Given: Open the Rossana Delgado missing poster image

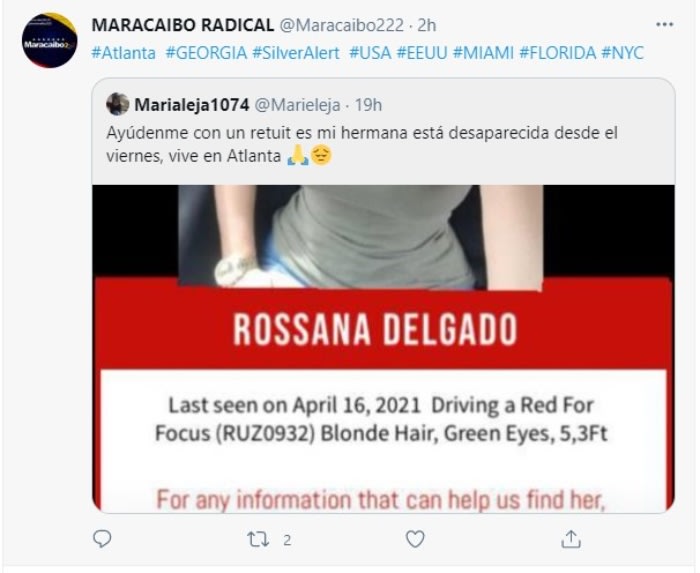Looking at the screenshot, I should [x=383, y=349].
